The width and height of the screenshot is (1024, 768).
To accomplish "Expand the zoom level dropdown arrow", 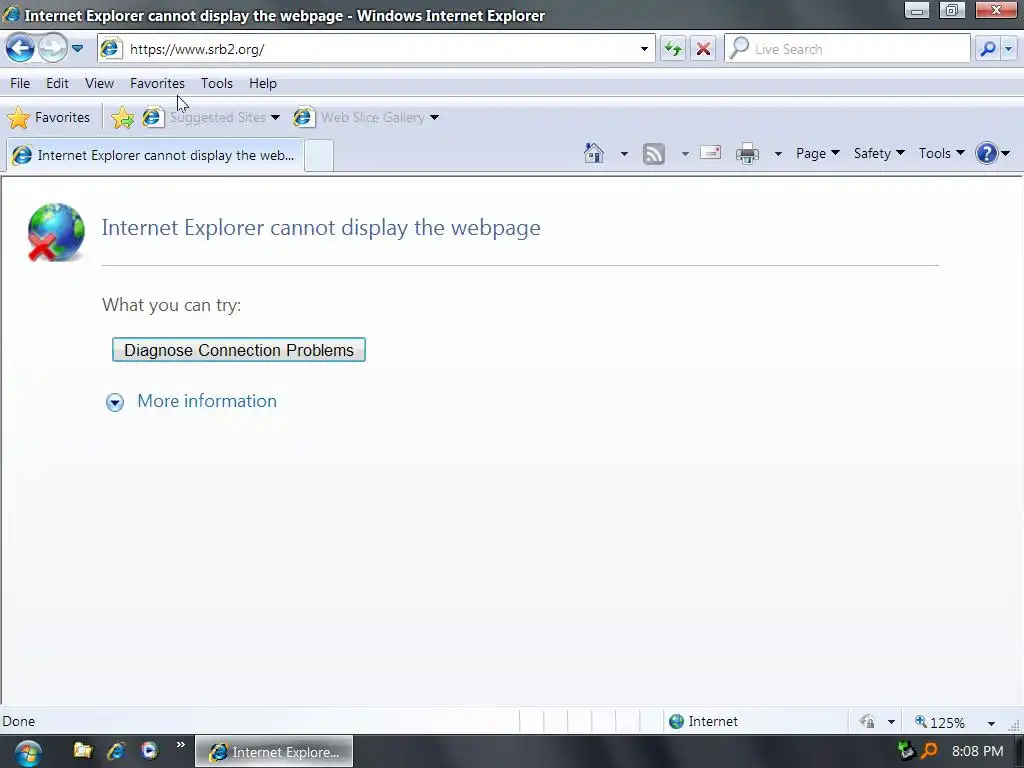I will click(x=991, y=723).
